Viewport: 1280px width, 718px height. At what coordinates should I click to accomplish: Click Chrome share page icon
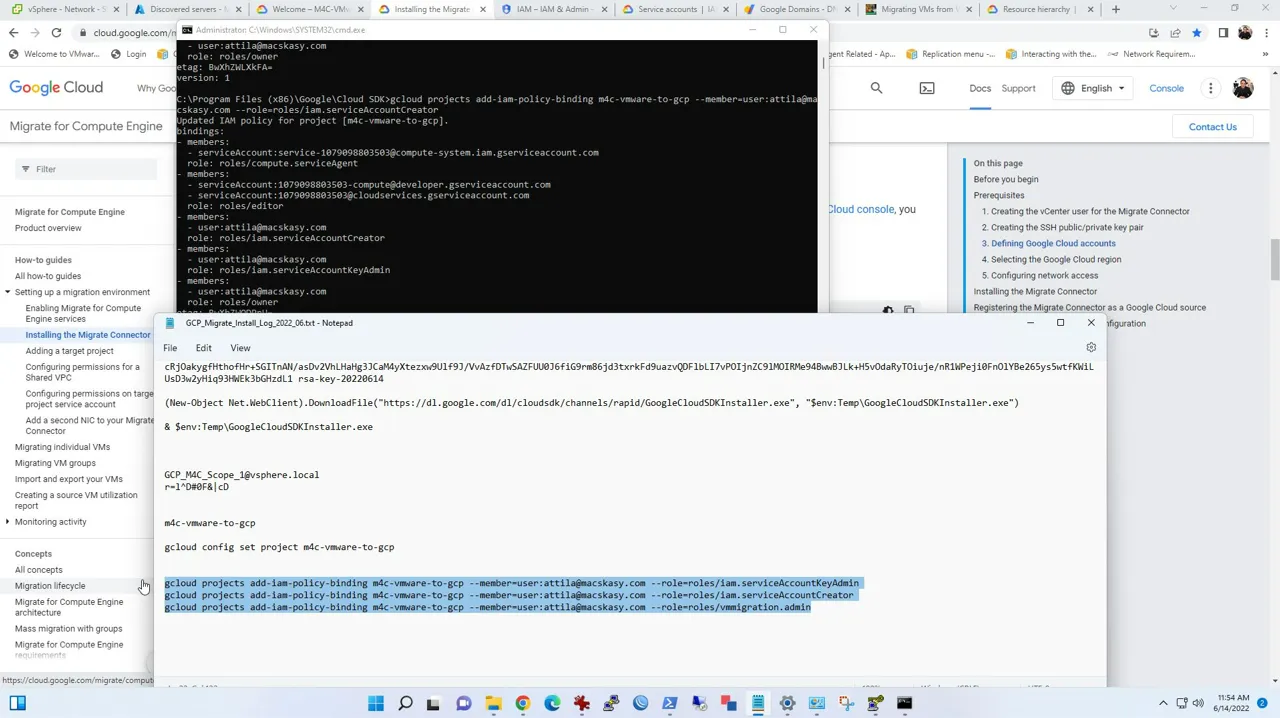click(1175, 33)
